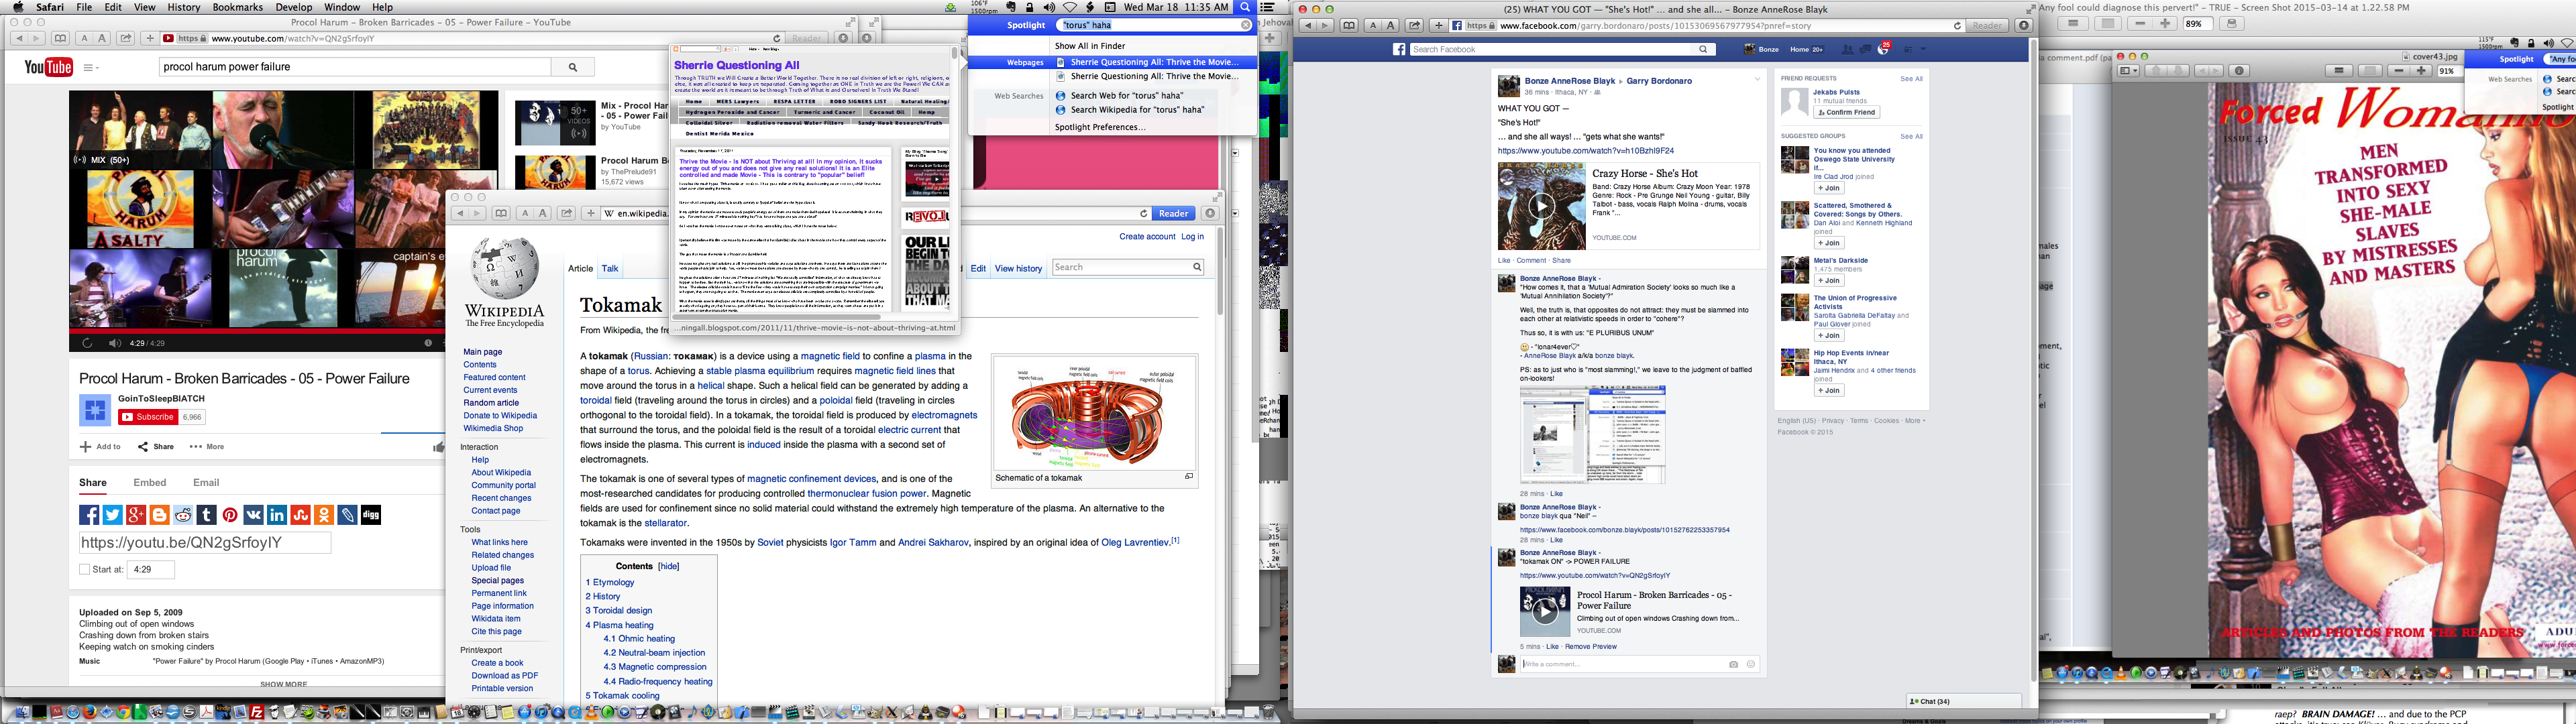Open the Facebook messages icon

1865,49
